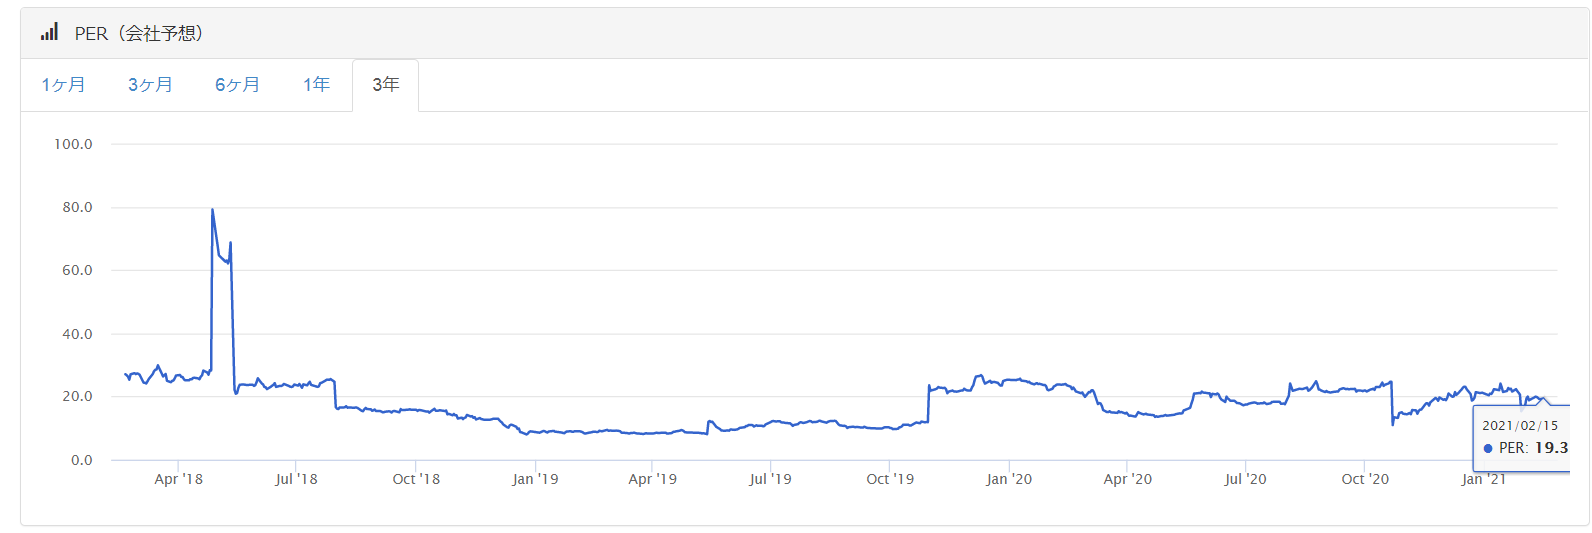This screenshot has height=533, width=1592.
Task: Click the Apr '18 x-axis label
Action: [178, 479]
